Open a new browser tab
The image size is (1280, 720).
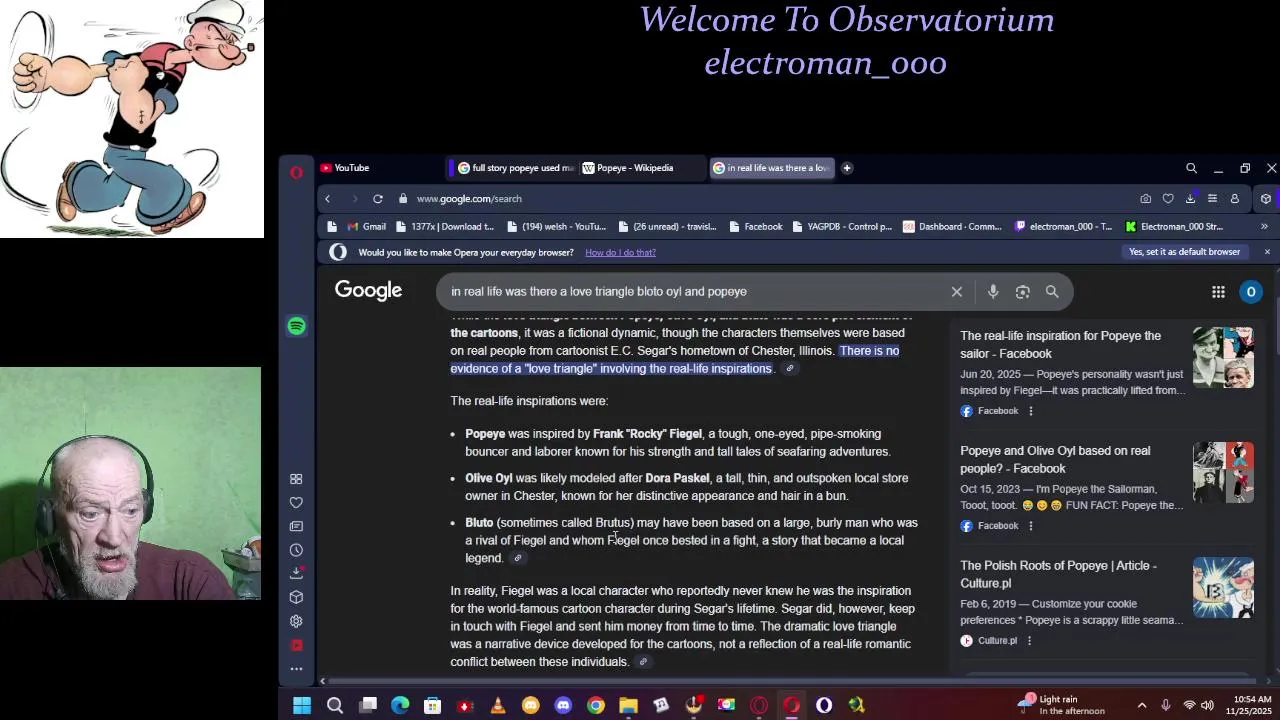click(x=847, y=168)
